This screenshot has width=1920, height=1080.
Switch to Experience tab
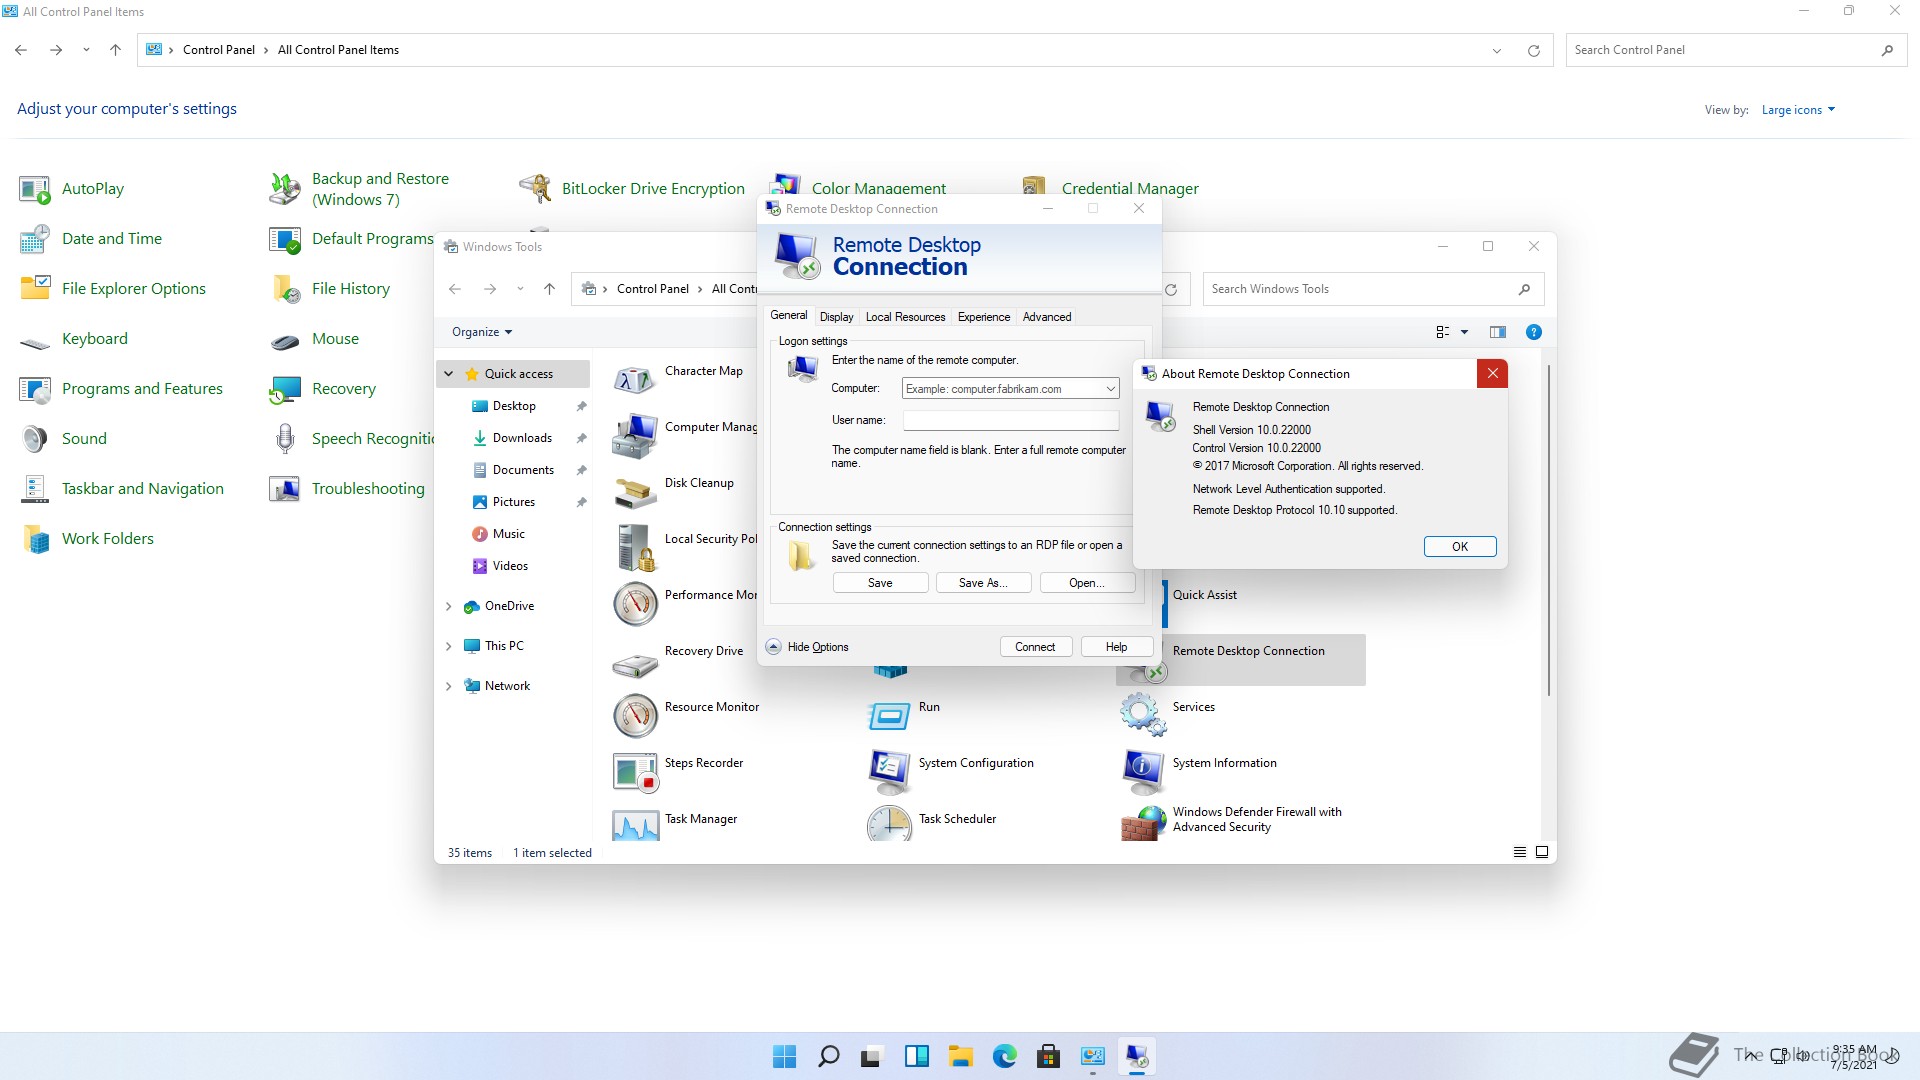pyautogui.click(x=984, y=317)
